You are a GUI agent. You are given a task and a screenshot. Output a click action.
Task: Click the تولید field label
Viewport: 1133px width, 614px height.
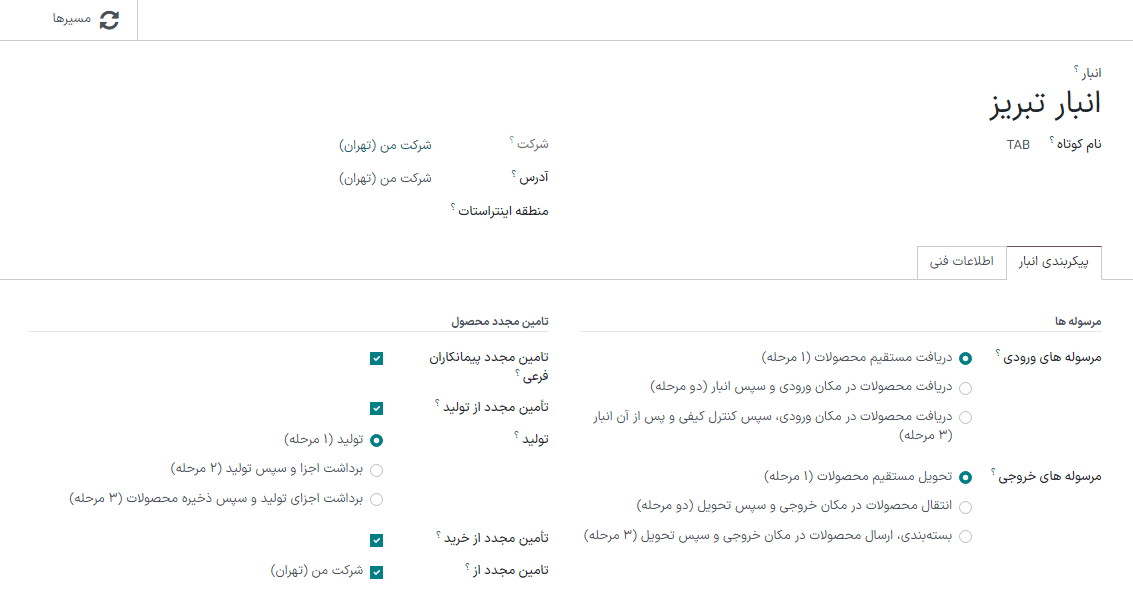tap(535, 439)
